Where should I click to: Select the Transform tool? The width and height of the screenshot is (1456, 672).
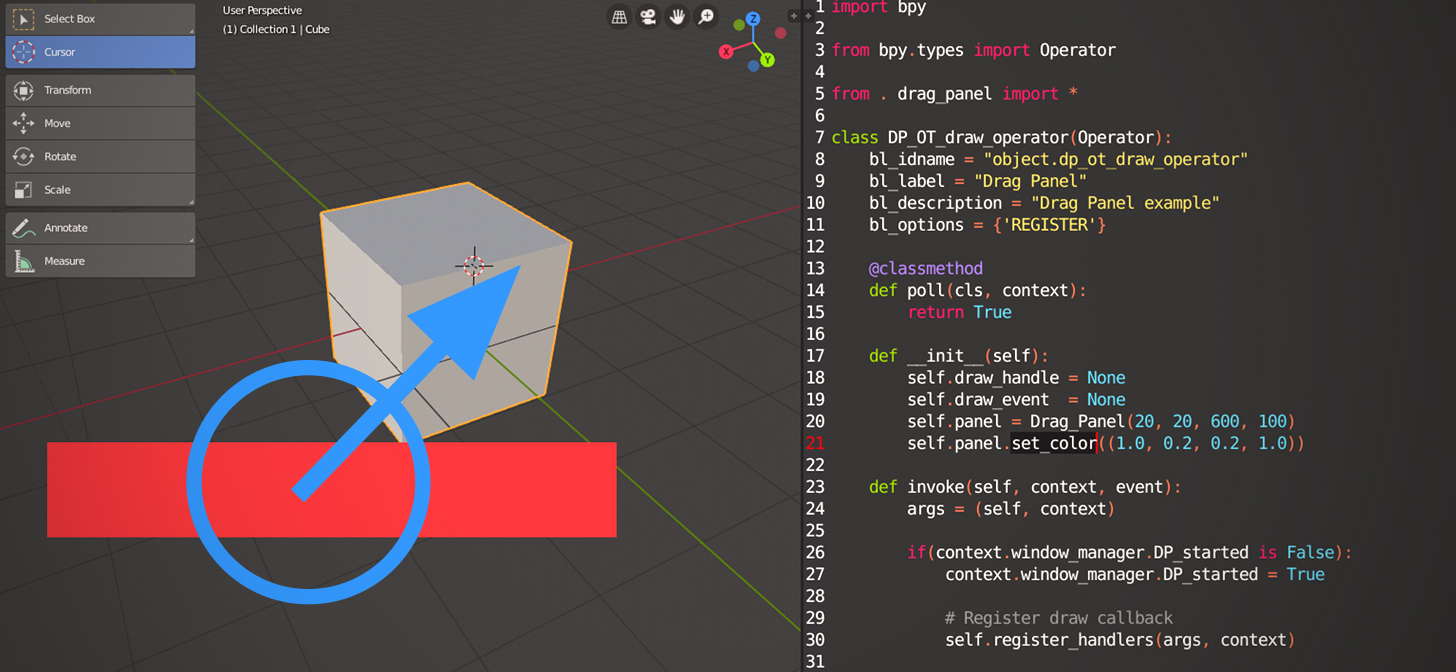100,90
